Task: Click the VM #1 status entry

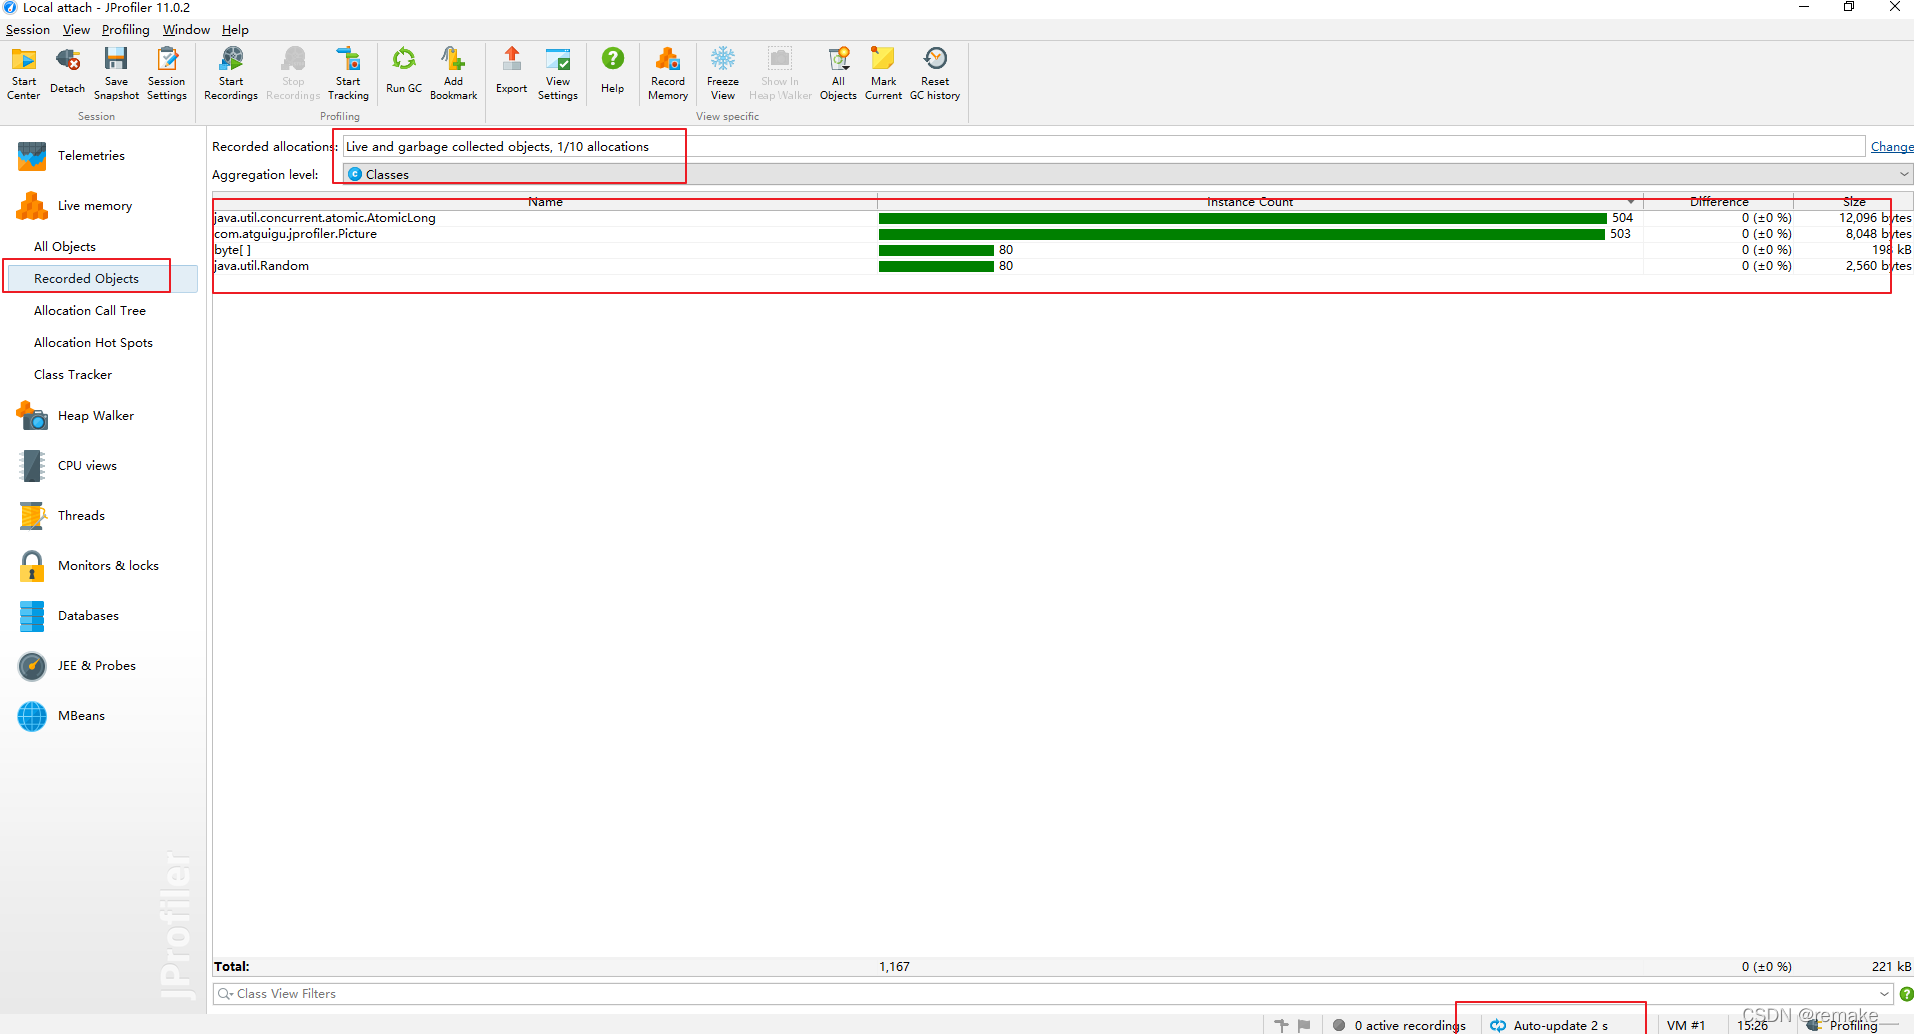Action: 1685,1025
